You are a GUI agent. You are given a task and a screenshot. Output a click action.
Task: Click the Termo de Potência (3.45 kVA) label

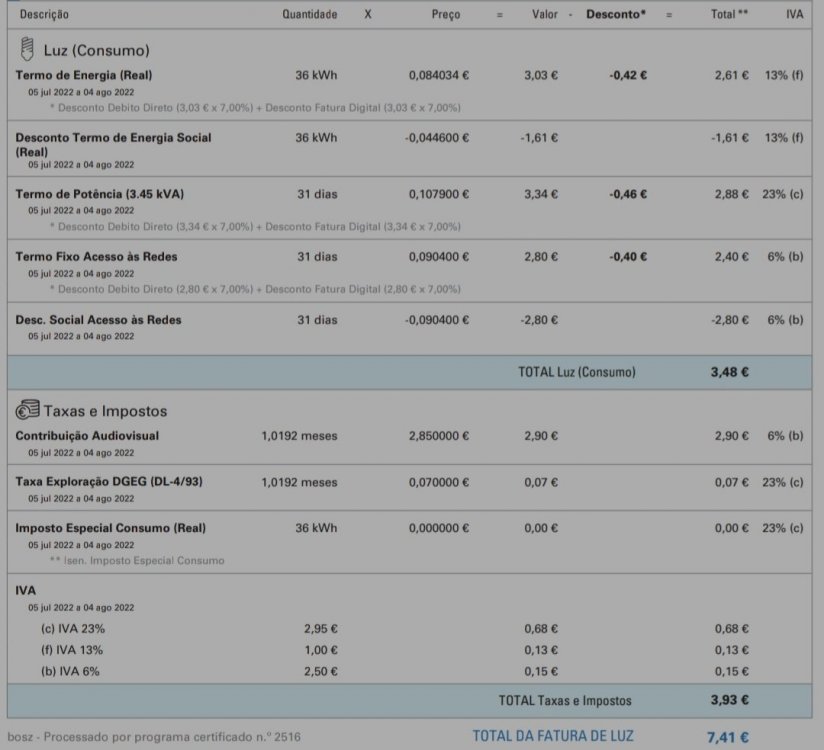[x=99, y=194]
